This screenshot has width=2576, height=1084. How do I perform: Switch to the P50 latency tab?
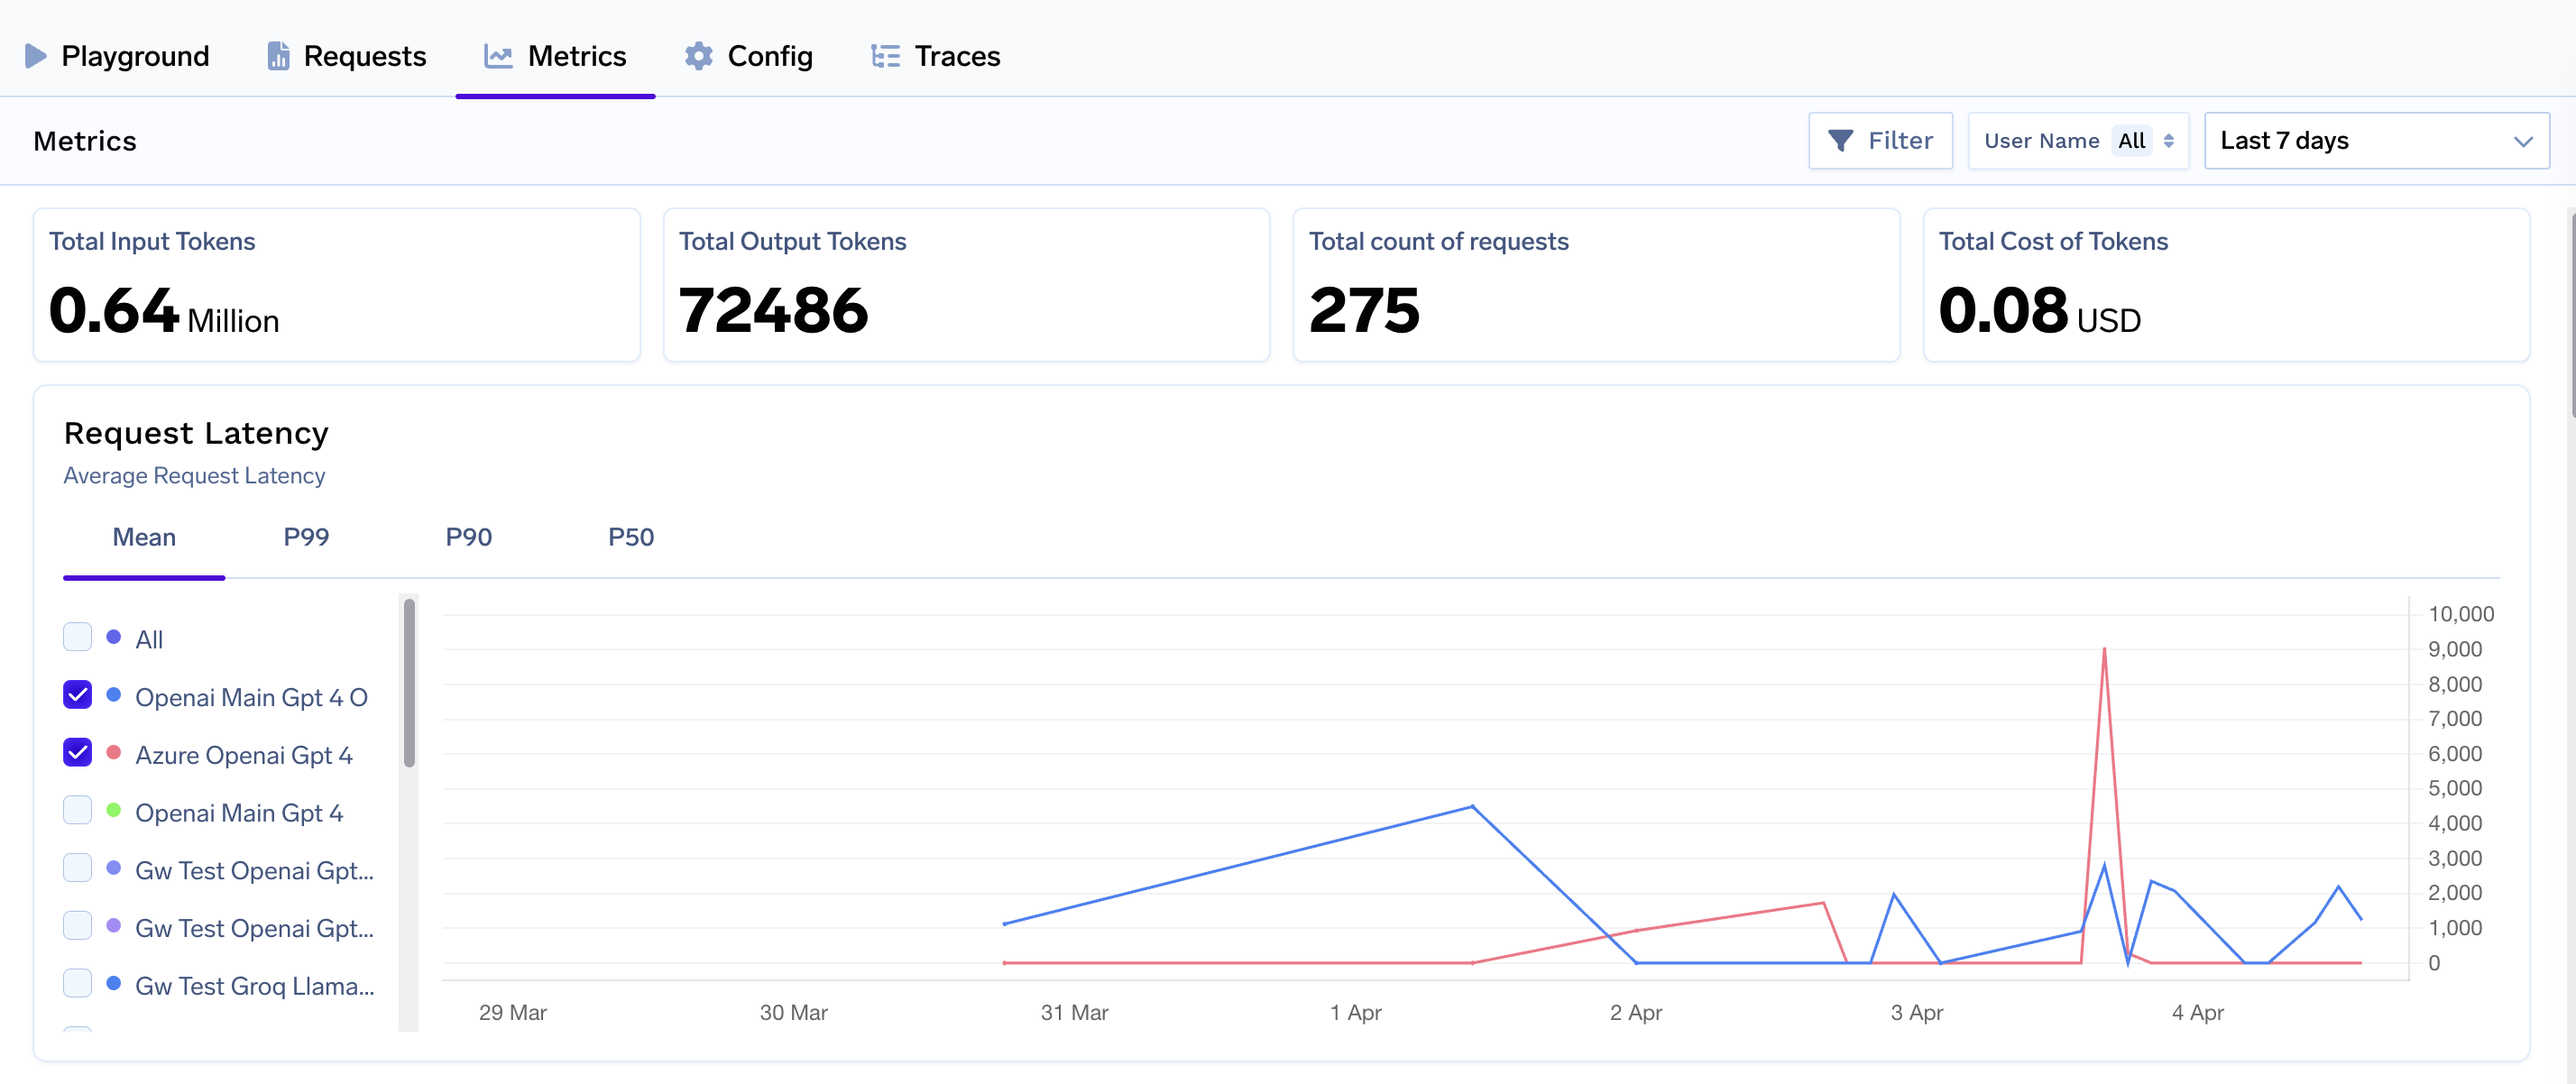631,538
